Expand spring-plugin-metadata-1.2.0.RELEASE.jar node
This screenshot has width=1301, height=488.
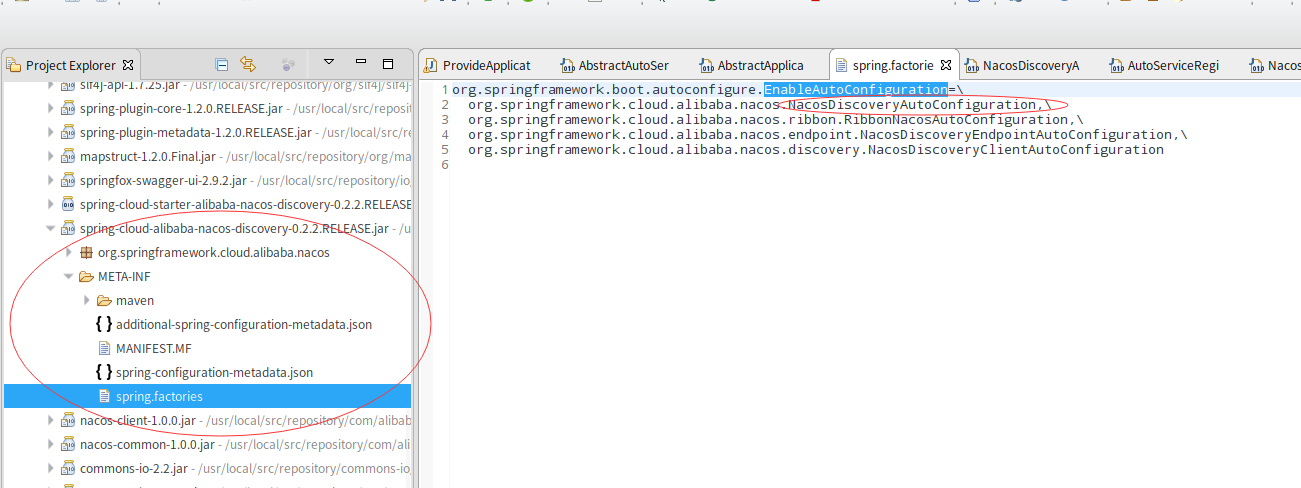point(51,132)
